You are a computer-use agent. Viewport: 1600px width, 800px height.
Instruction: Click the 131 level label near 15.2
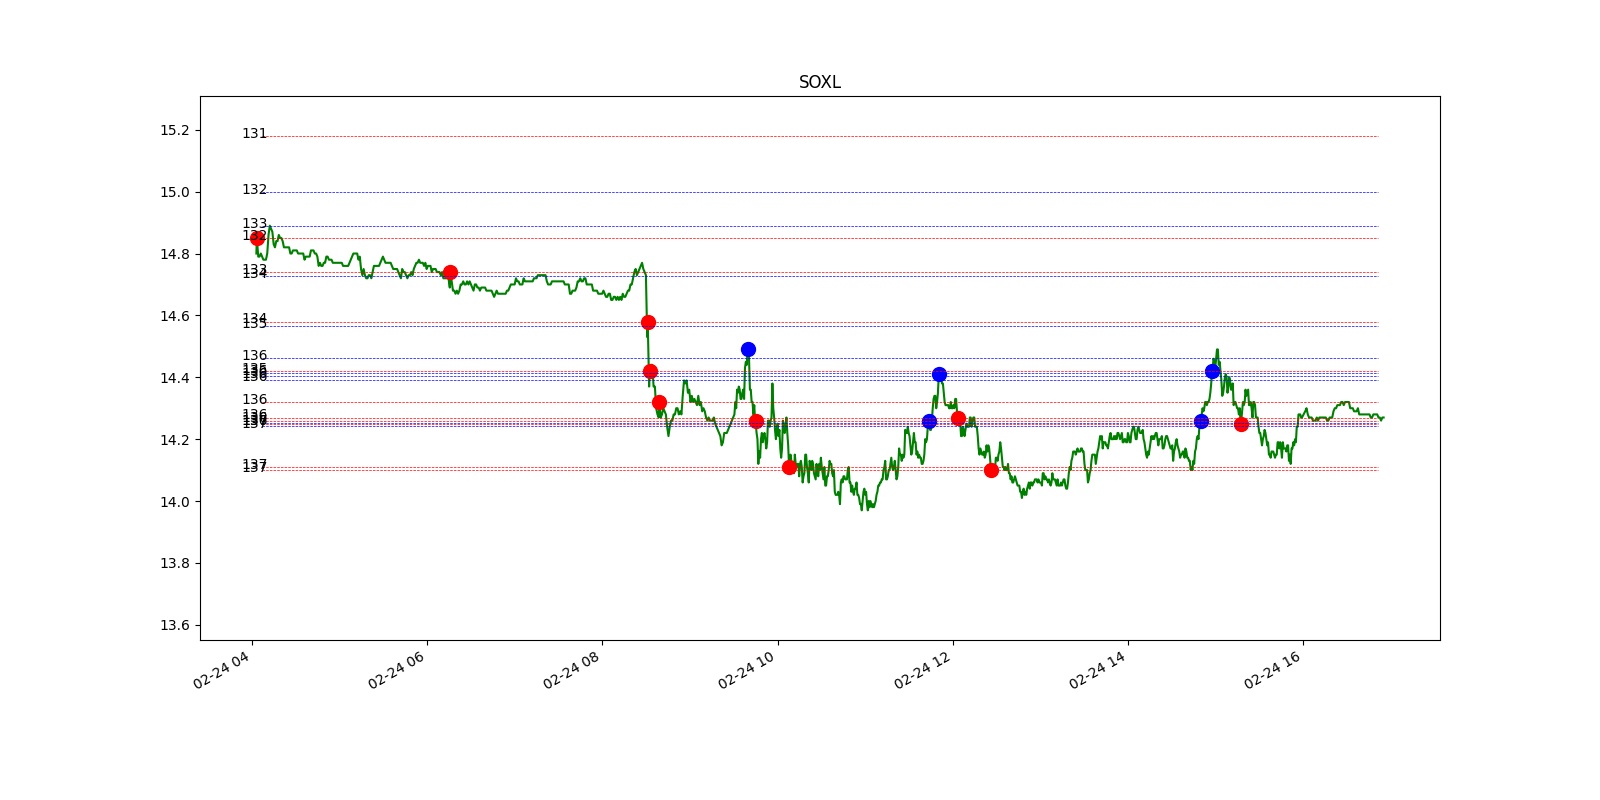coord(254,133)
